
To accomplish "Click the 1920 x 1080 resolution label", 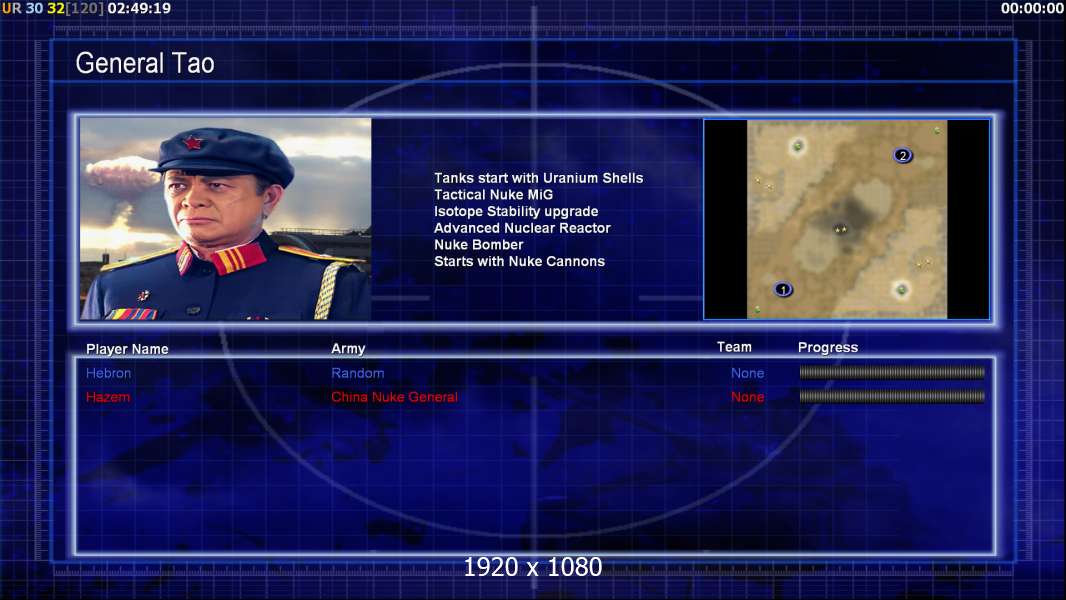I will pyautogui.click(x=533, y=567).
